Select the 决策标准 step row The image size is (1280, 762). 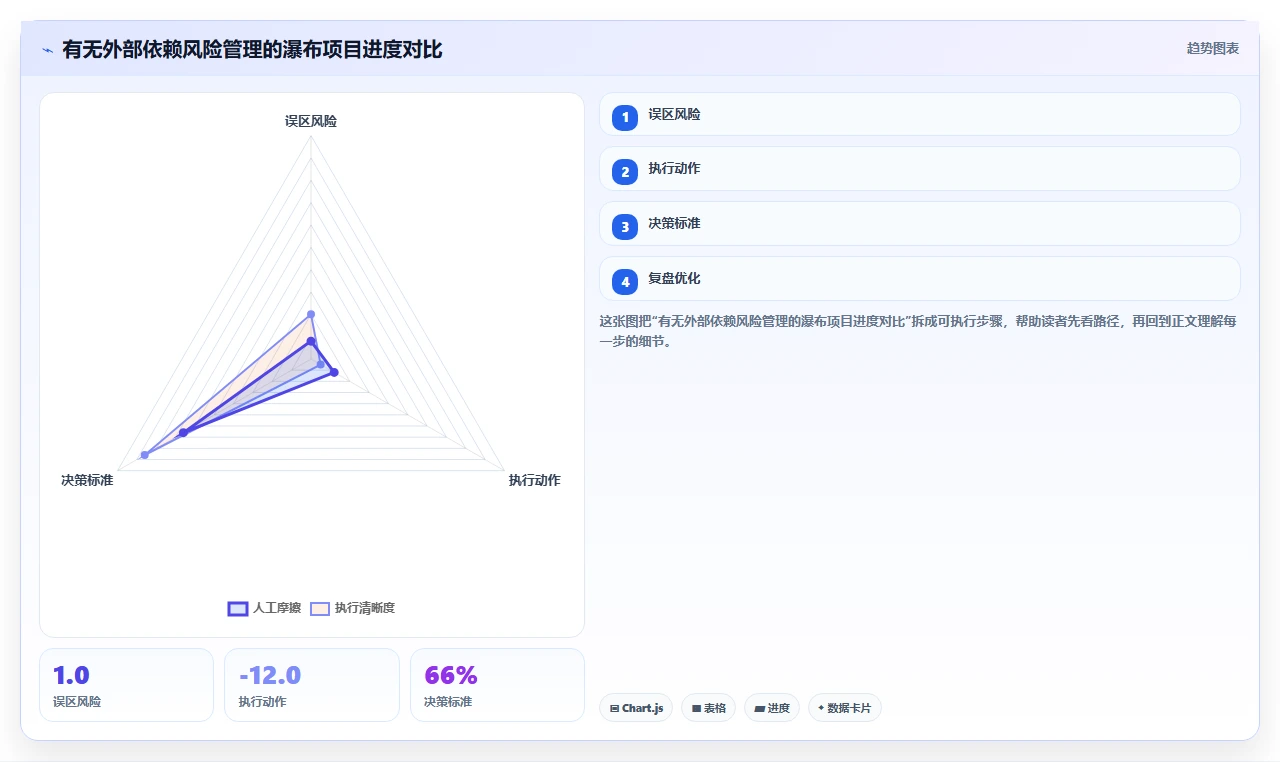[x=919, y=224]
